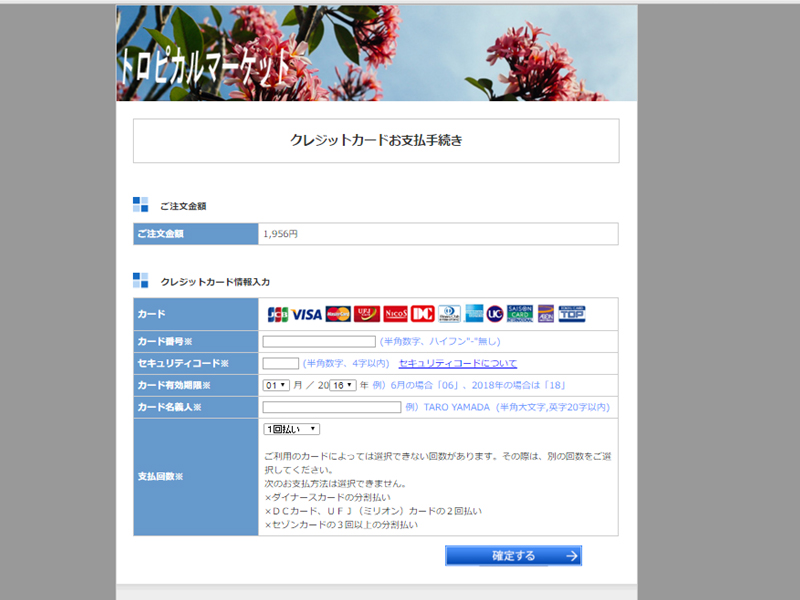Focus the カード番号 input field
800x600 pixels.
(319, 341)
